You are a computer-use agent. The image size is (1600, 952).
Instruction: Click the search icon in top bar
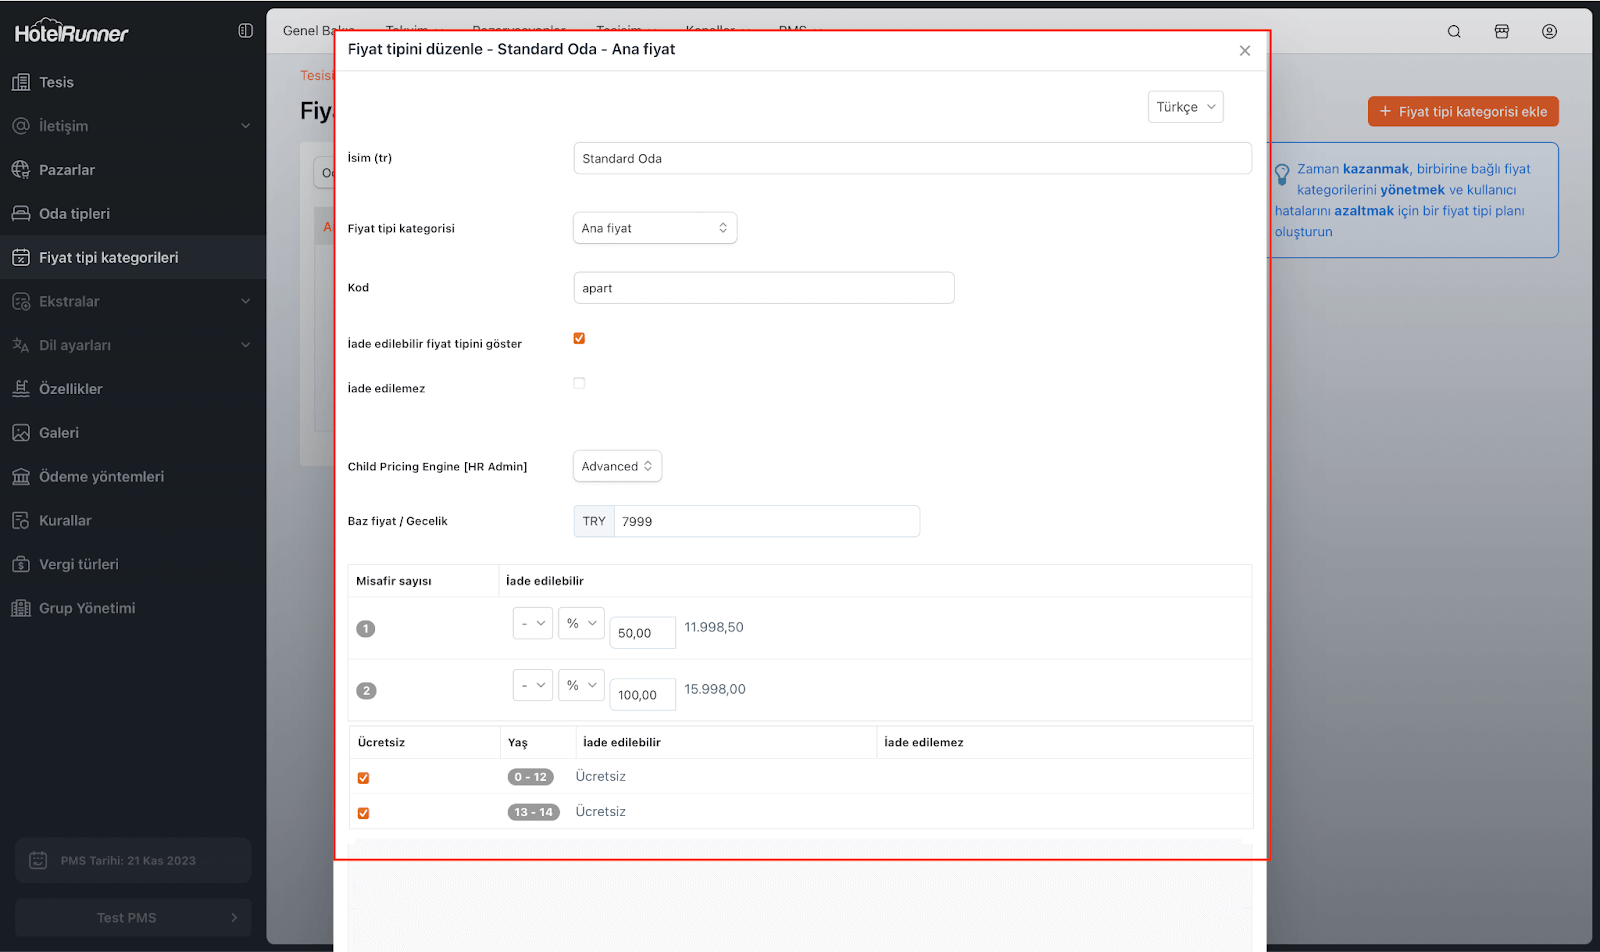point(1454,32)
